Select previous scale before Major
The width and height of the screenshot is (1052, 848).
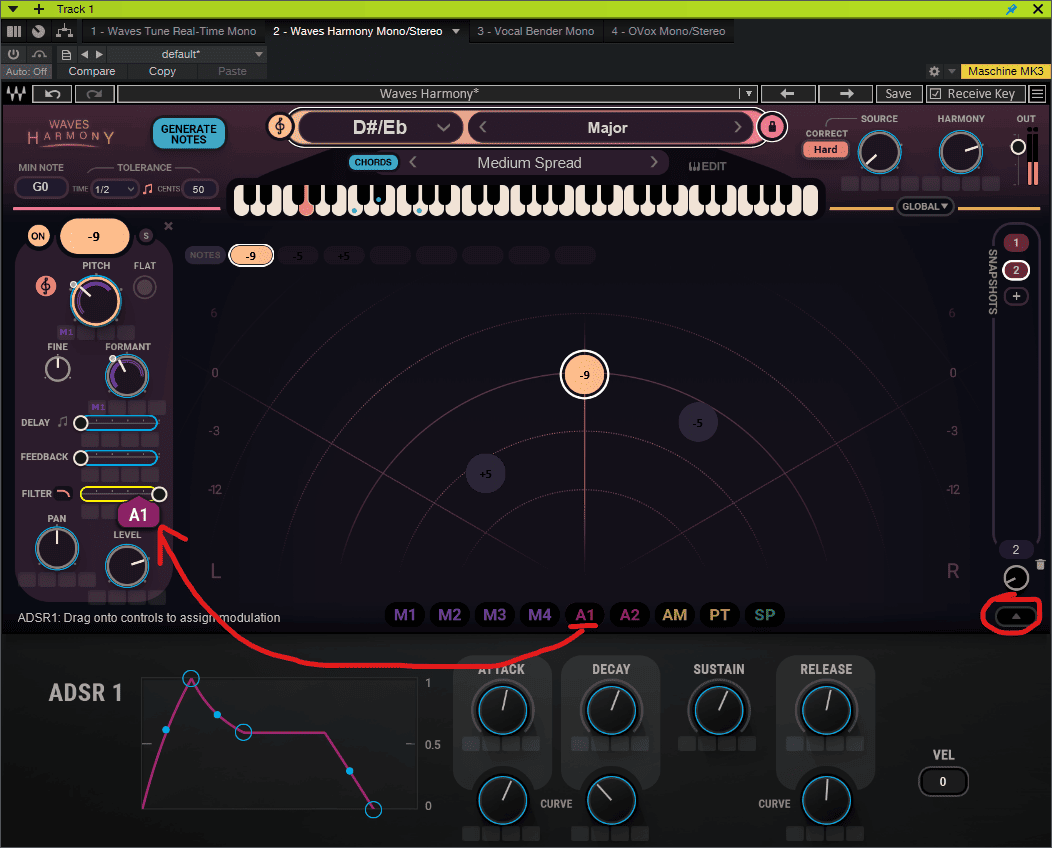pyautogui.click(x=482, y=127)
